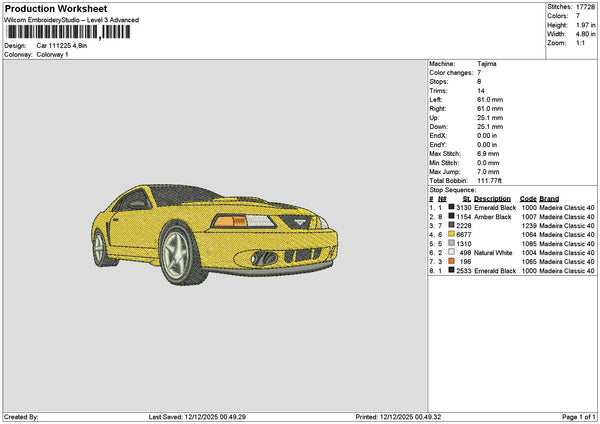
Task: Click the dark gray swatch for stop 3
Action: pyautogui.click(x=451, y=225)
